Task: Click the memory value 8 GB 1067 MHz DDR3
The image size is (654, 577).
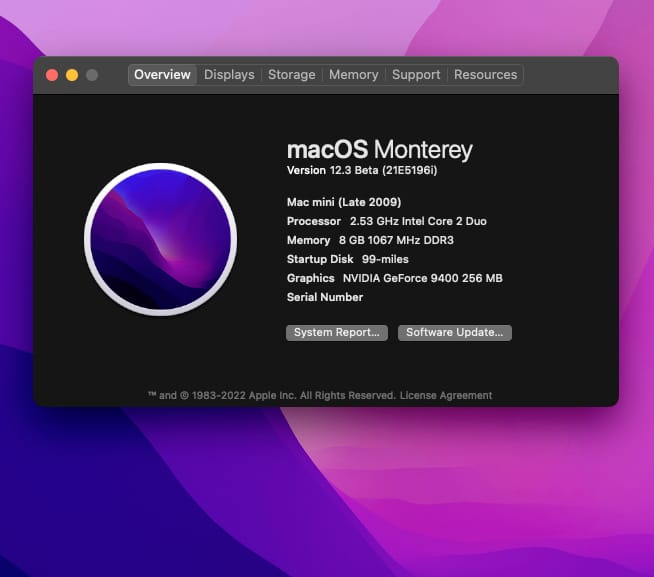Action: pyautogui.click(x=396, y=240)
